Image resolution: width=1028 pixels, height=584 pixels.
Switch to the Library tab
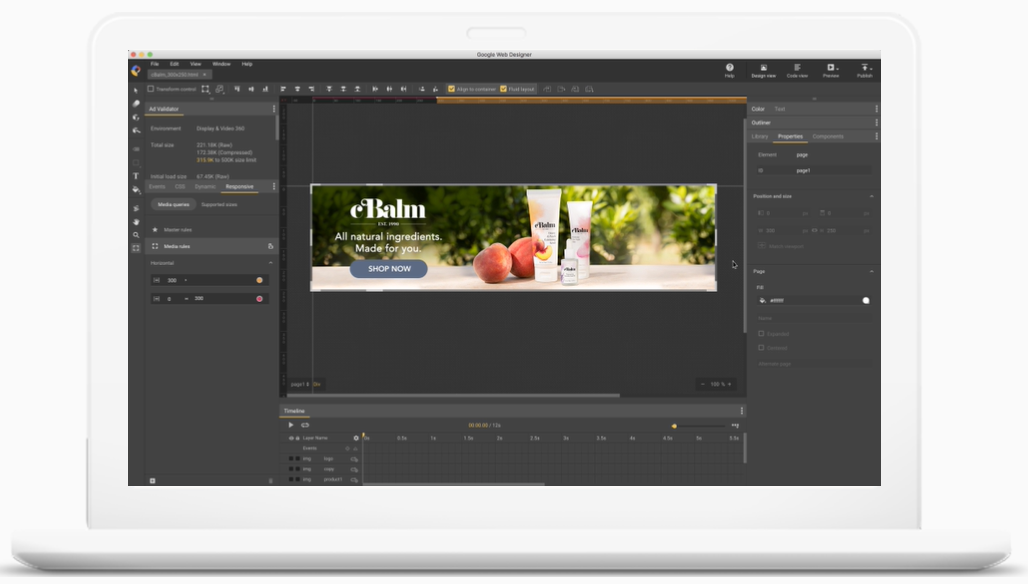(x=760, y=136)
